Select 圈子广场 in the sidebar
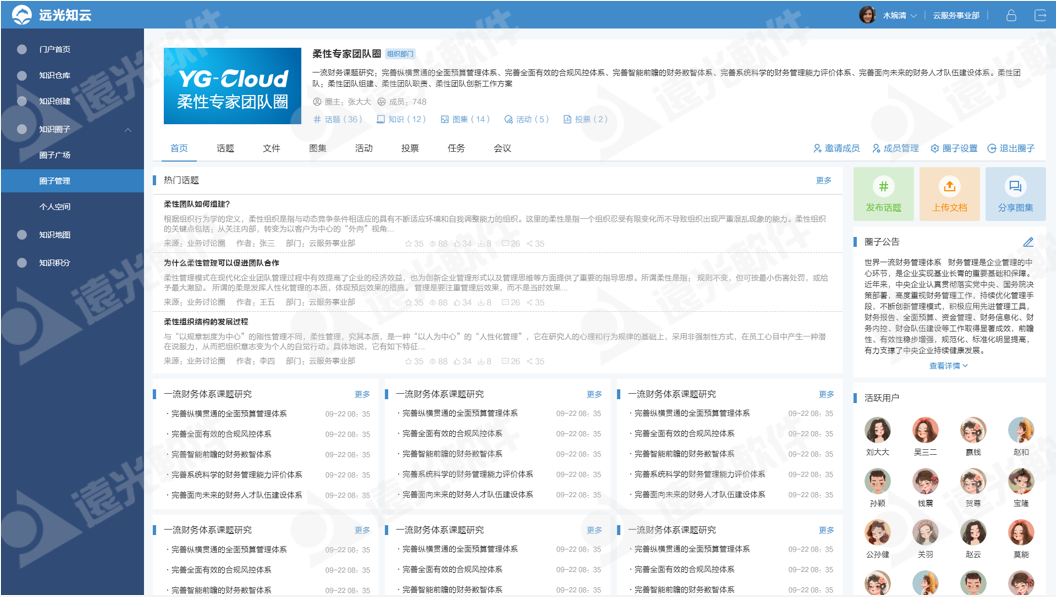The width and height of the screenshot is (1056, 597). coord(55,155)
